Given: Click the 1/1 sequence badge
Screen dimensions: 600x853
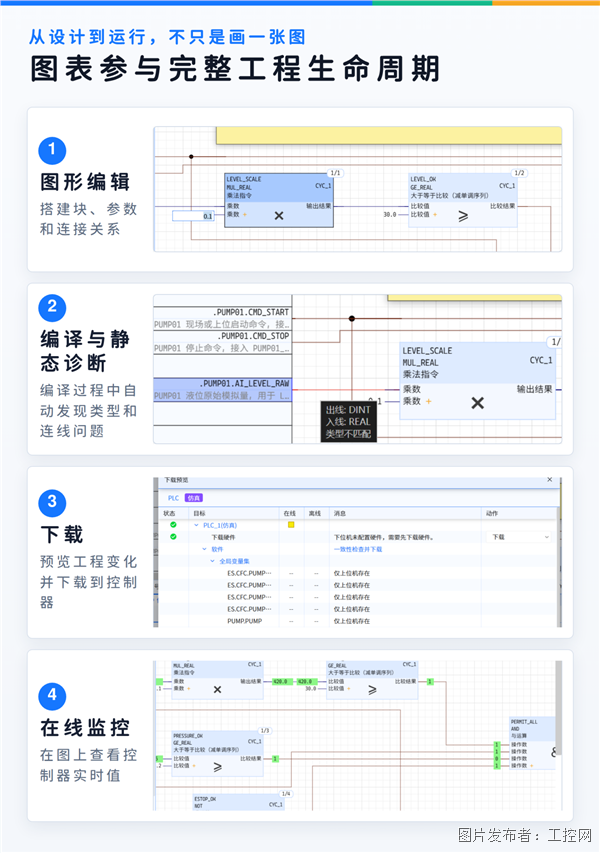Looking at the screenshot, I should point(336,172).
